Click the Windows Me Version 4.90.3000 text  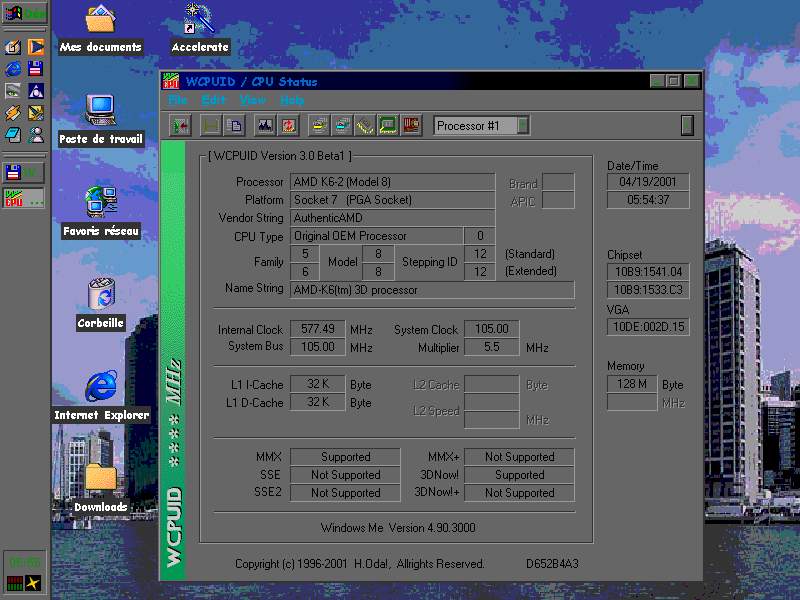[398, 528]
